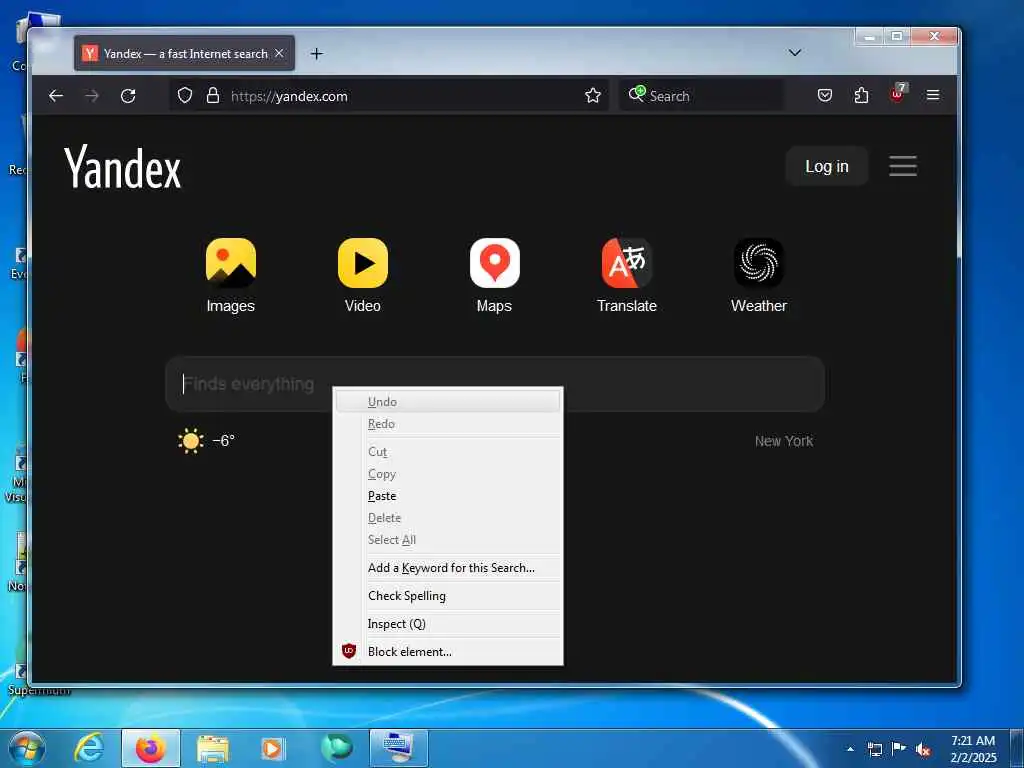This screenshot has width=1024, height=768.
Task: Open the uBlock Origin toolbar icon
Action: [898, 93]
